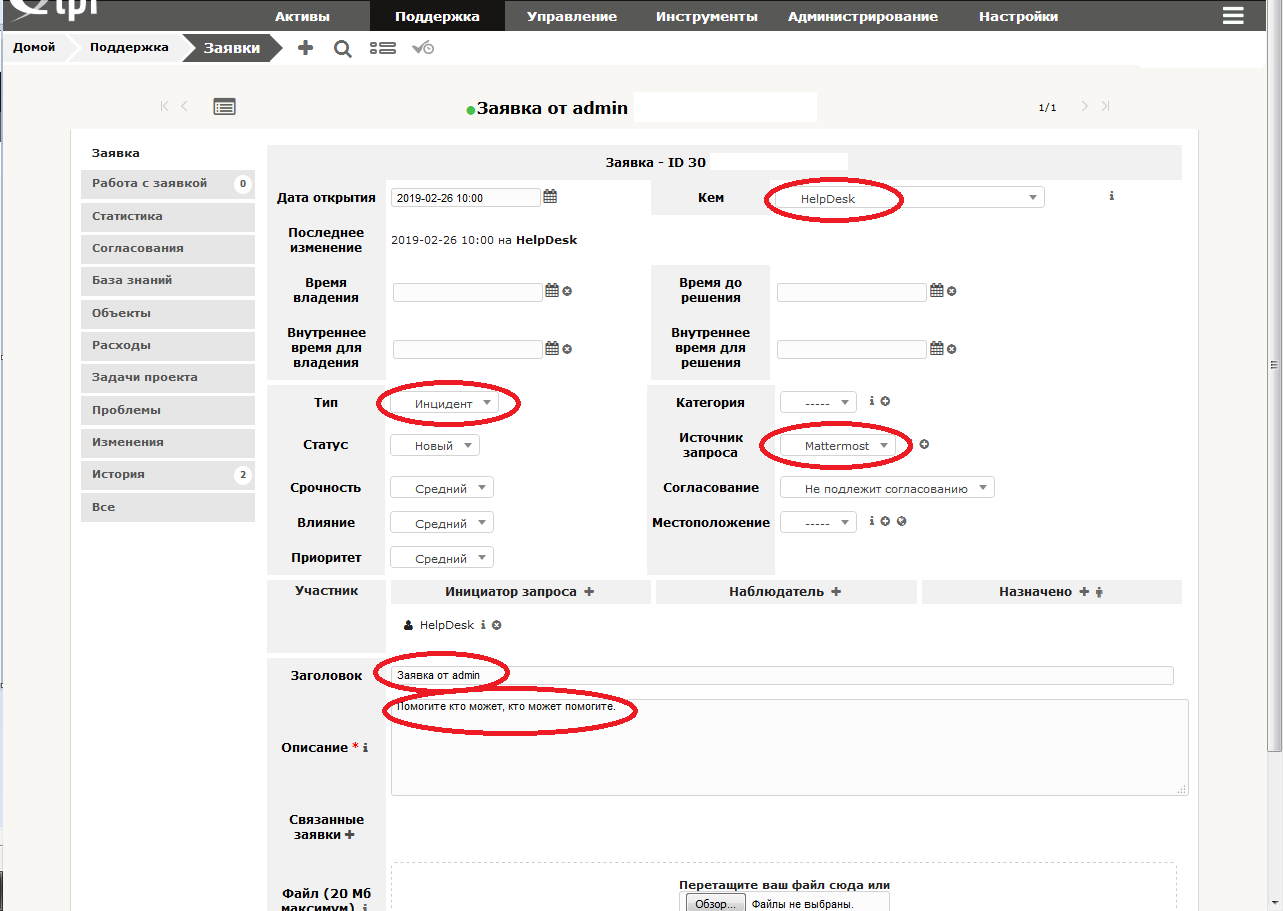Expand the Тип dropdown showing Инцидент
Image resolution: width=1283 pixels, height=911 pixels.
point(443,403)
